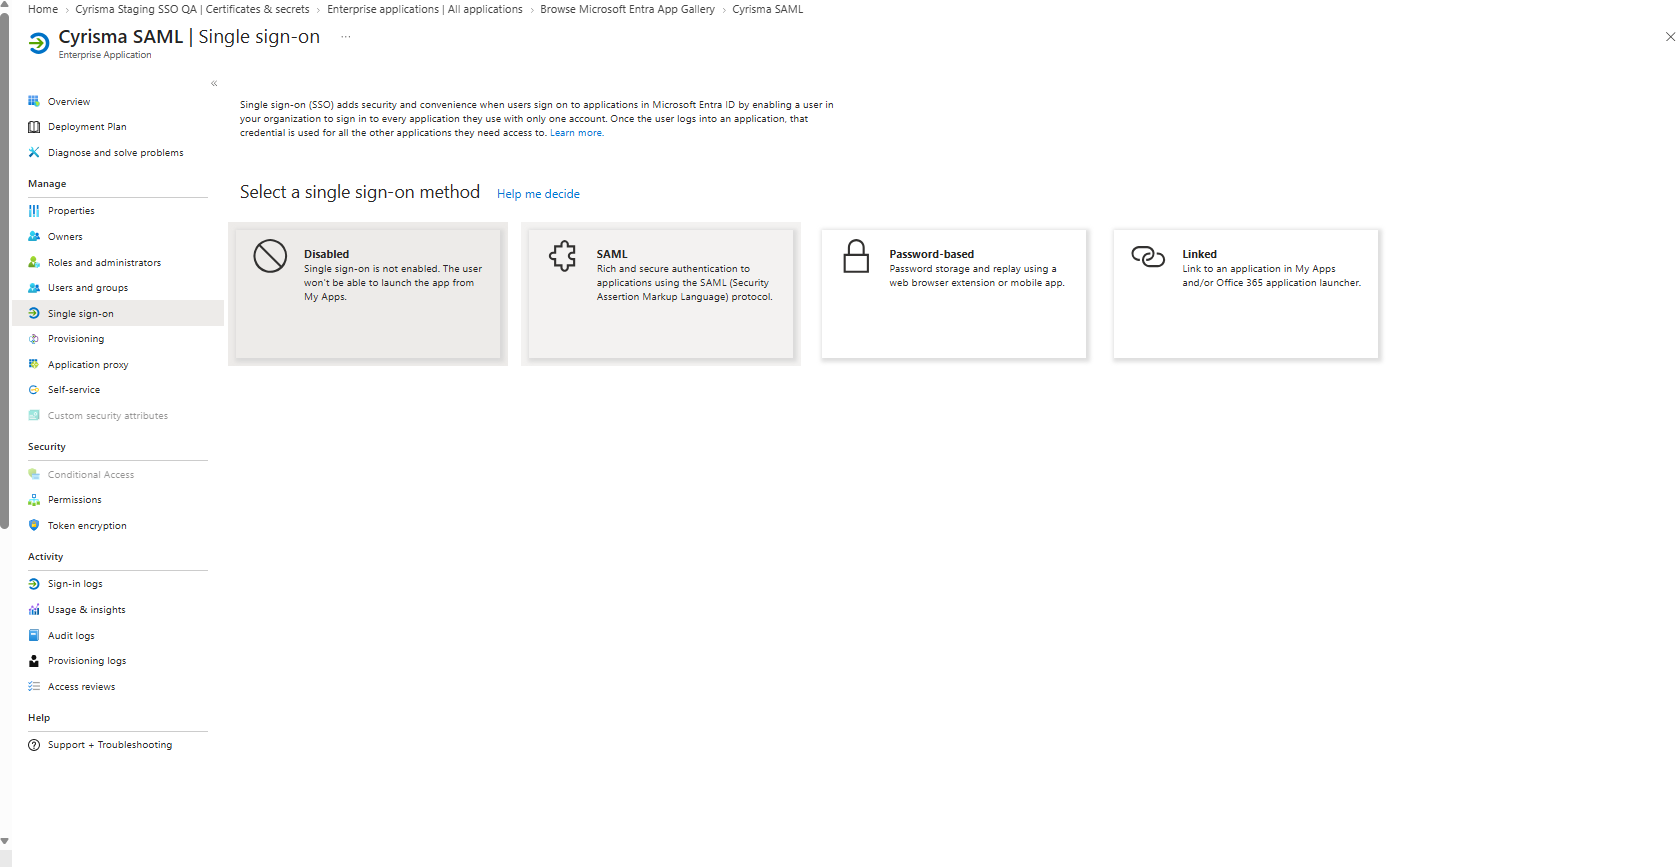Image resolution: width=1680 pixels, height=867 pixels.
Task: Click the Cyrisma SAML breadcrumb
Action: 767,9
